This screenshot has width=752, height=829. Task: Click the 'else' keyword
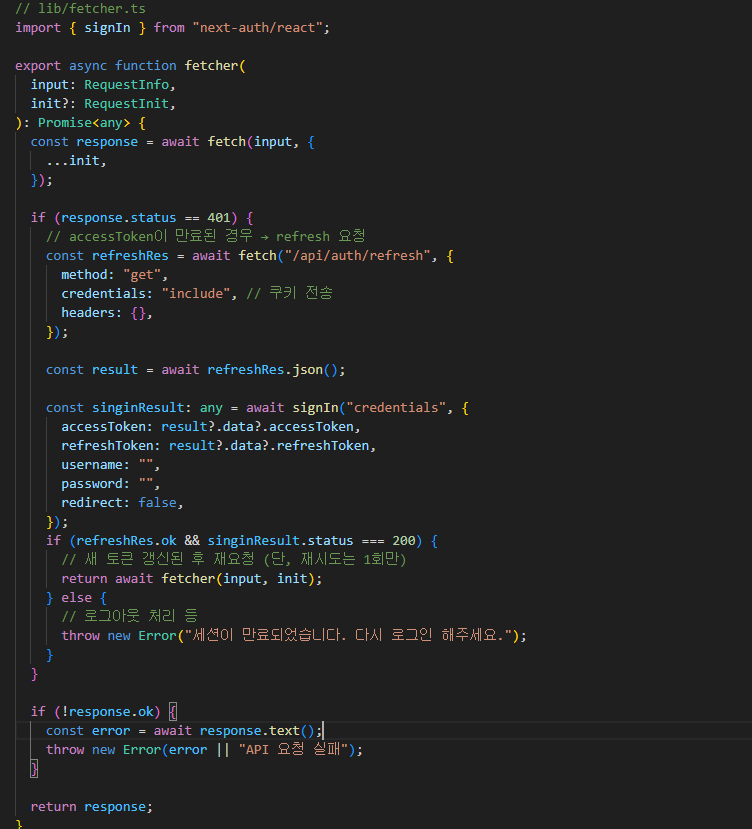pyautogui.click(x=77, y=598)
